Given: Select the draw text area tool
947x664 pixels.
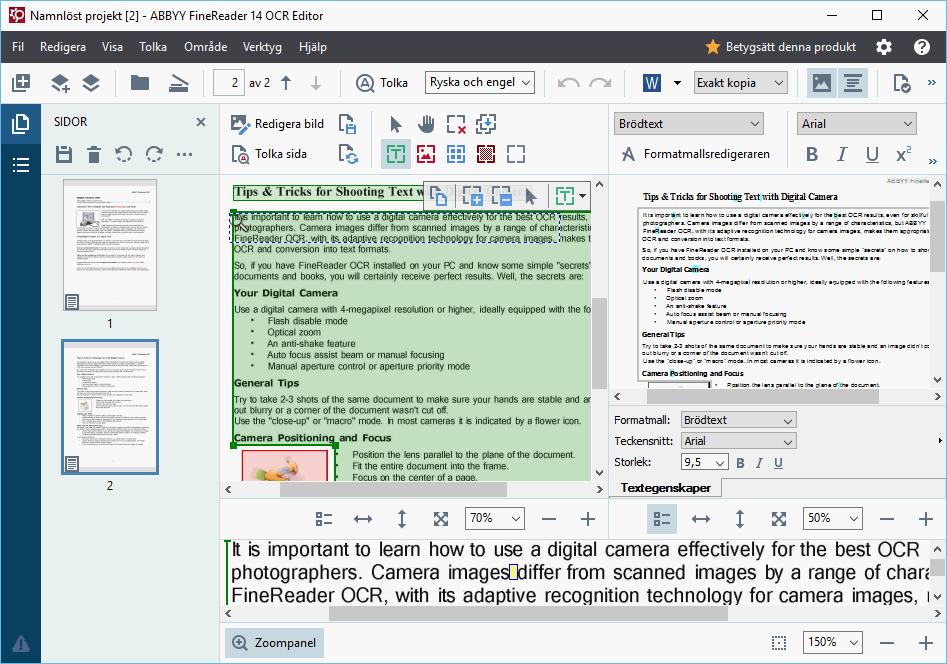Looking at the screenshot, I should click(396, 154).
